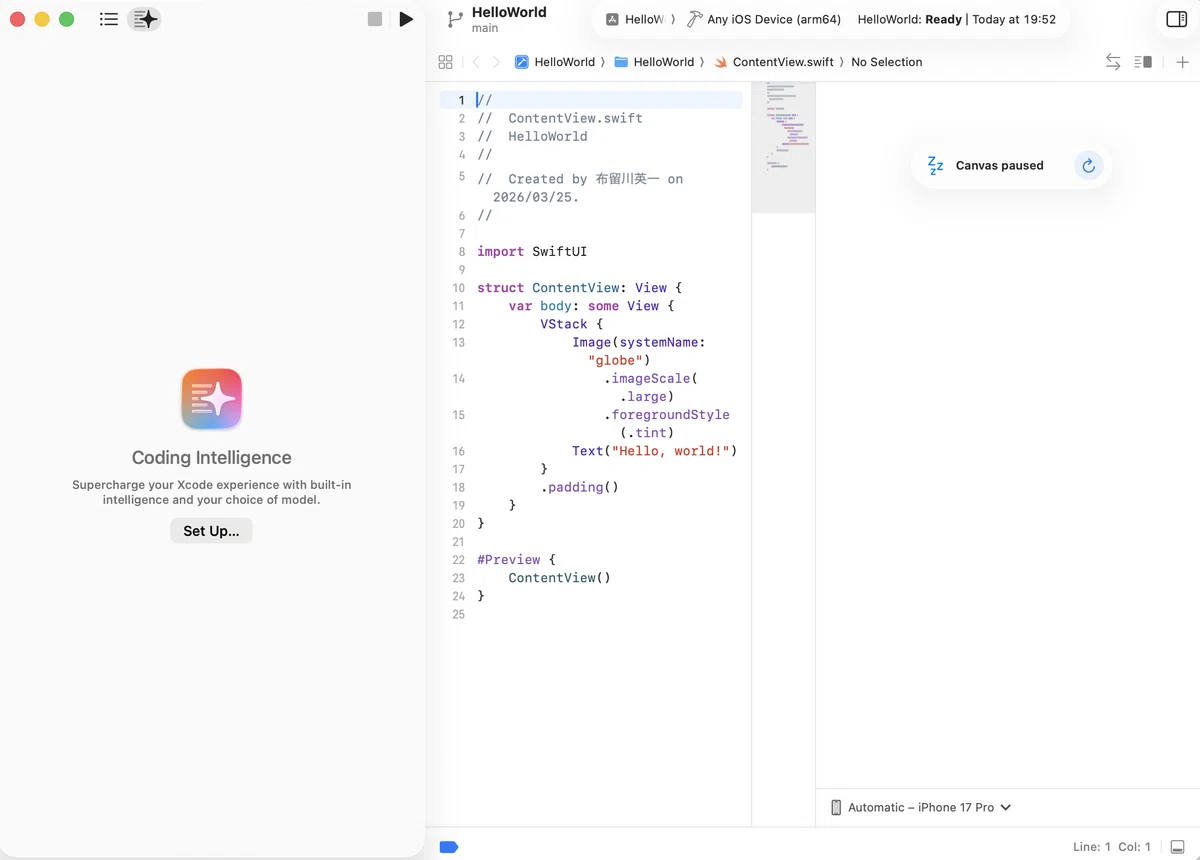This screenshot has width=1200, height=860.
Task: Go back in editor history
Action: click(476, 62)
